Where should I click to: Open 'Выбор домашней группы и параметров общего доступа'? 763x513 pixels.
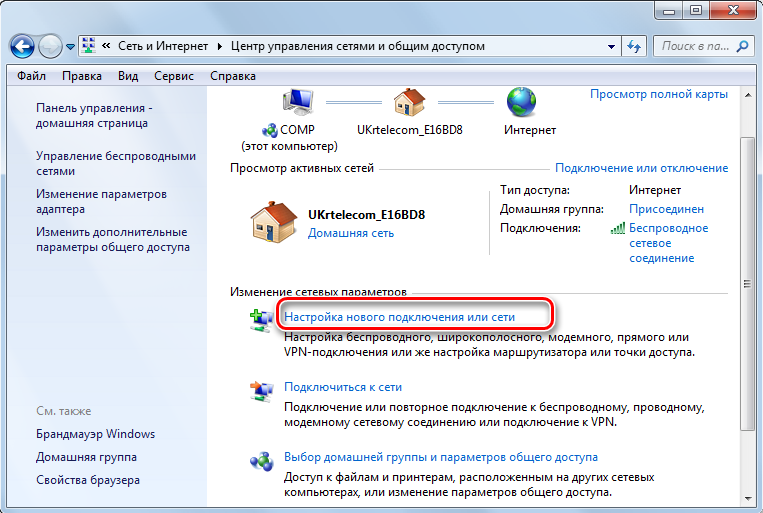pos(441,457)
